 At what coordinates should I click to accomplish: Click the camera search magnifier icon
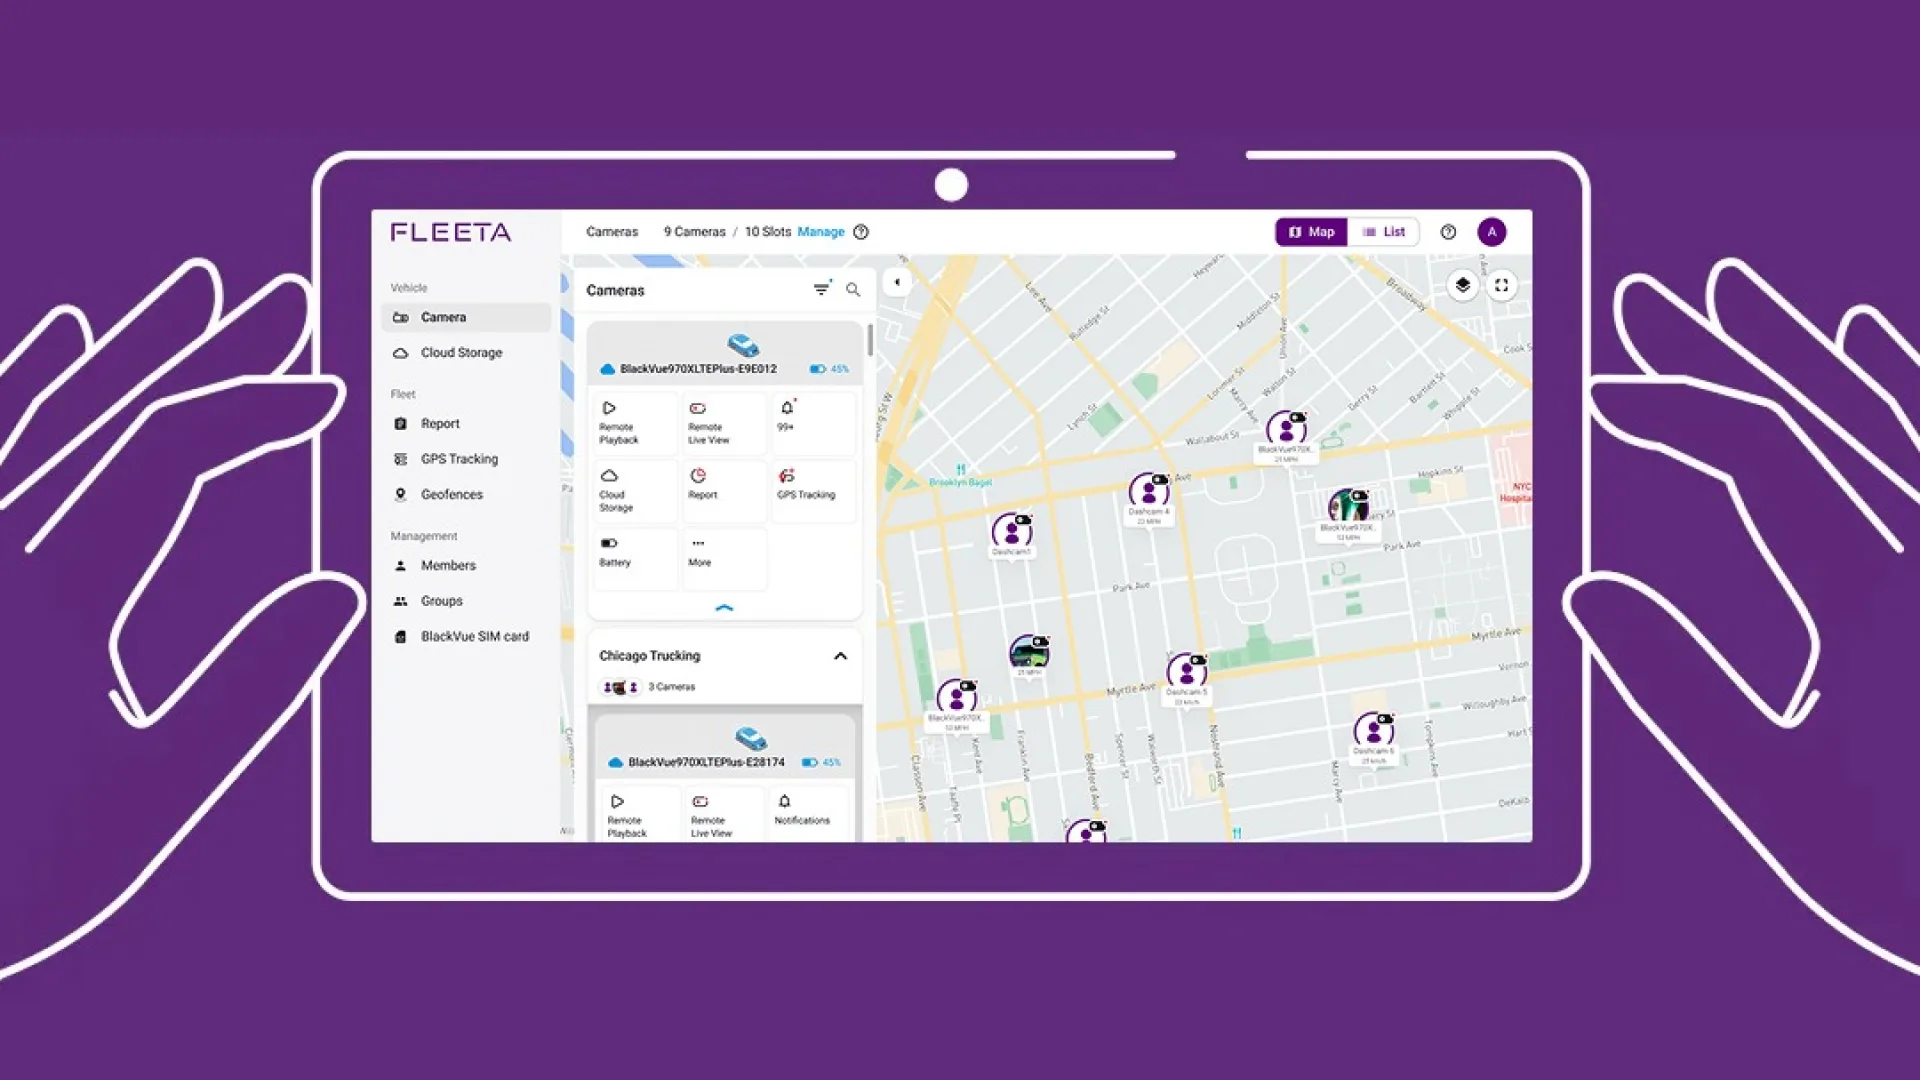[853, 290]
